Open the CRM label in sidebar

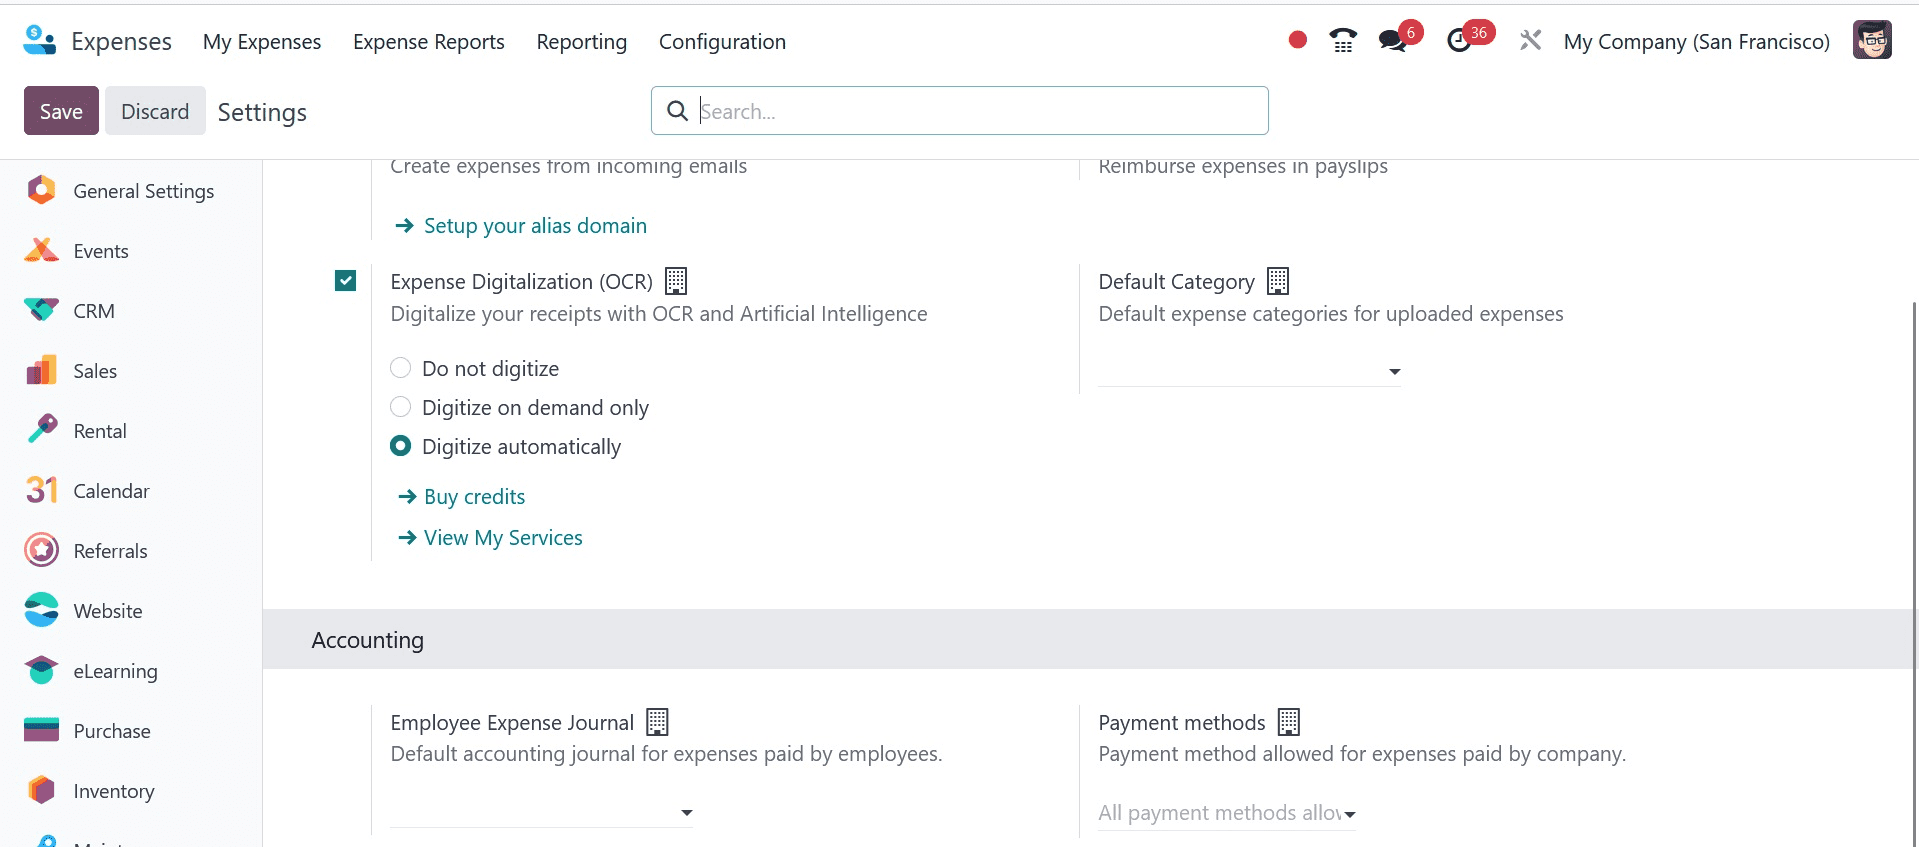(x=94, y=311)
